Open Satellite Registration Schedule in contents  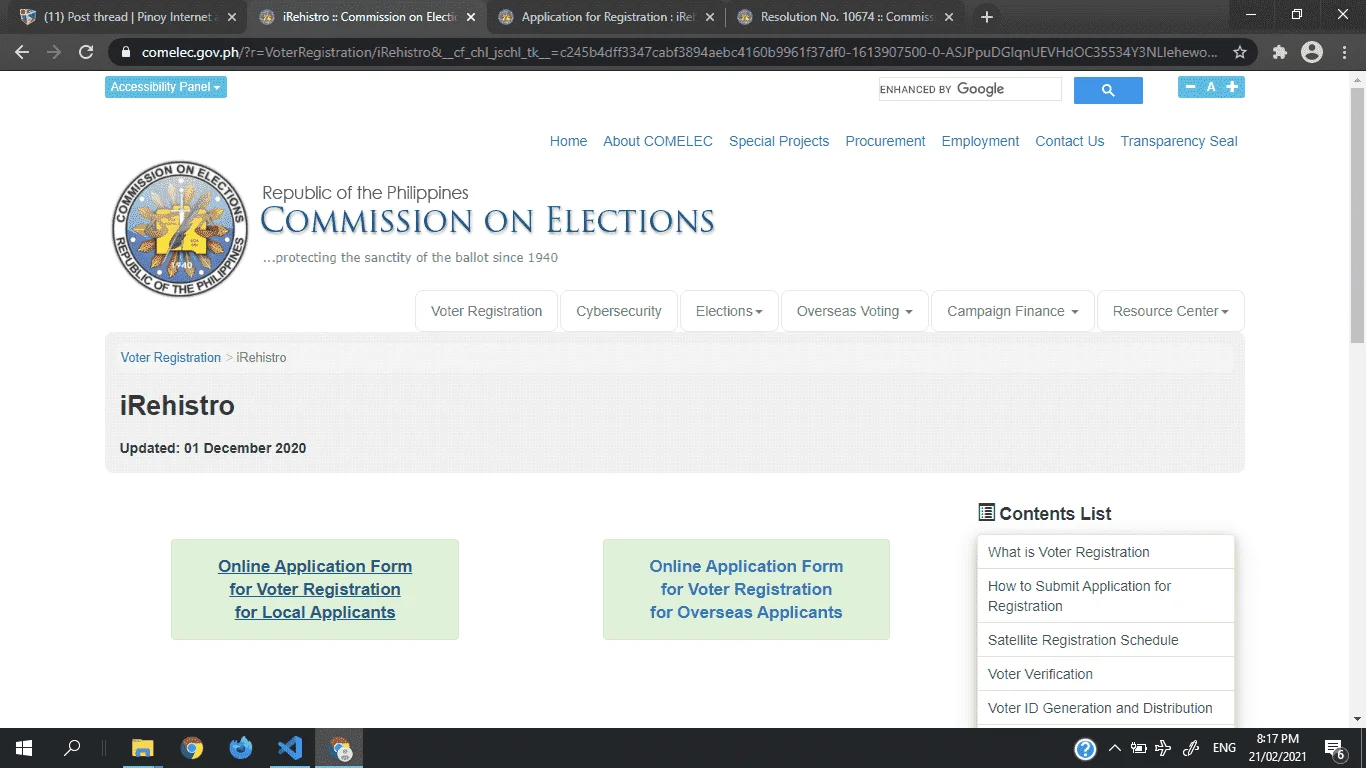point(1106,640)
